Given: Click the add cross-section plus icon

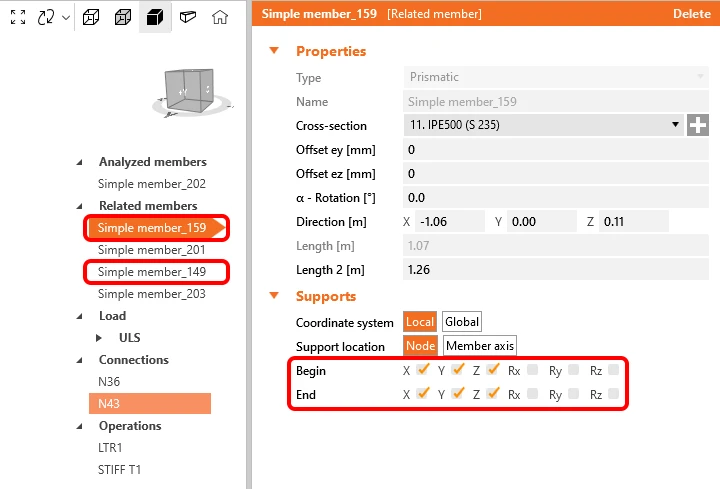Looking at the screenshot, I should click(698, 125).
